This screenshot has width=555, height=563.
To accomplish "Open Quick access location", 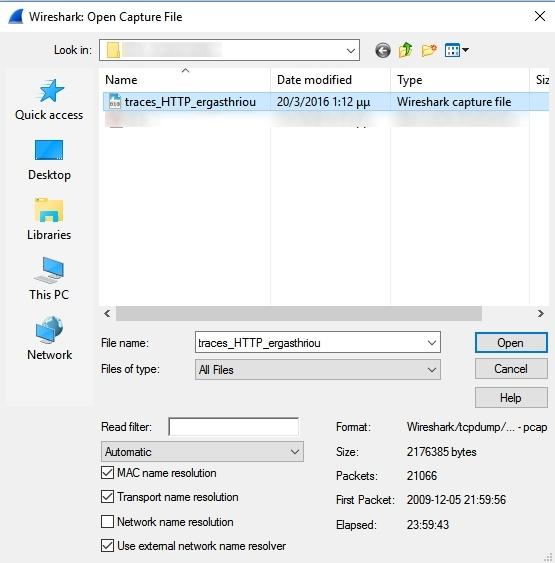I will coord(49,100).
